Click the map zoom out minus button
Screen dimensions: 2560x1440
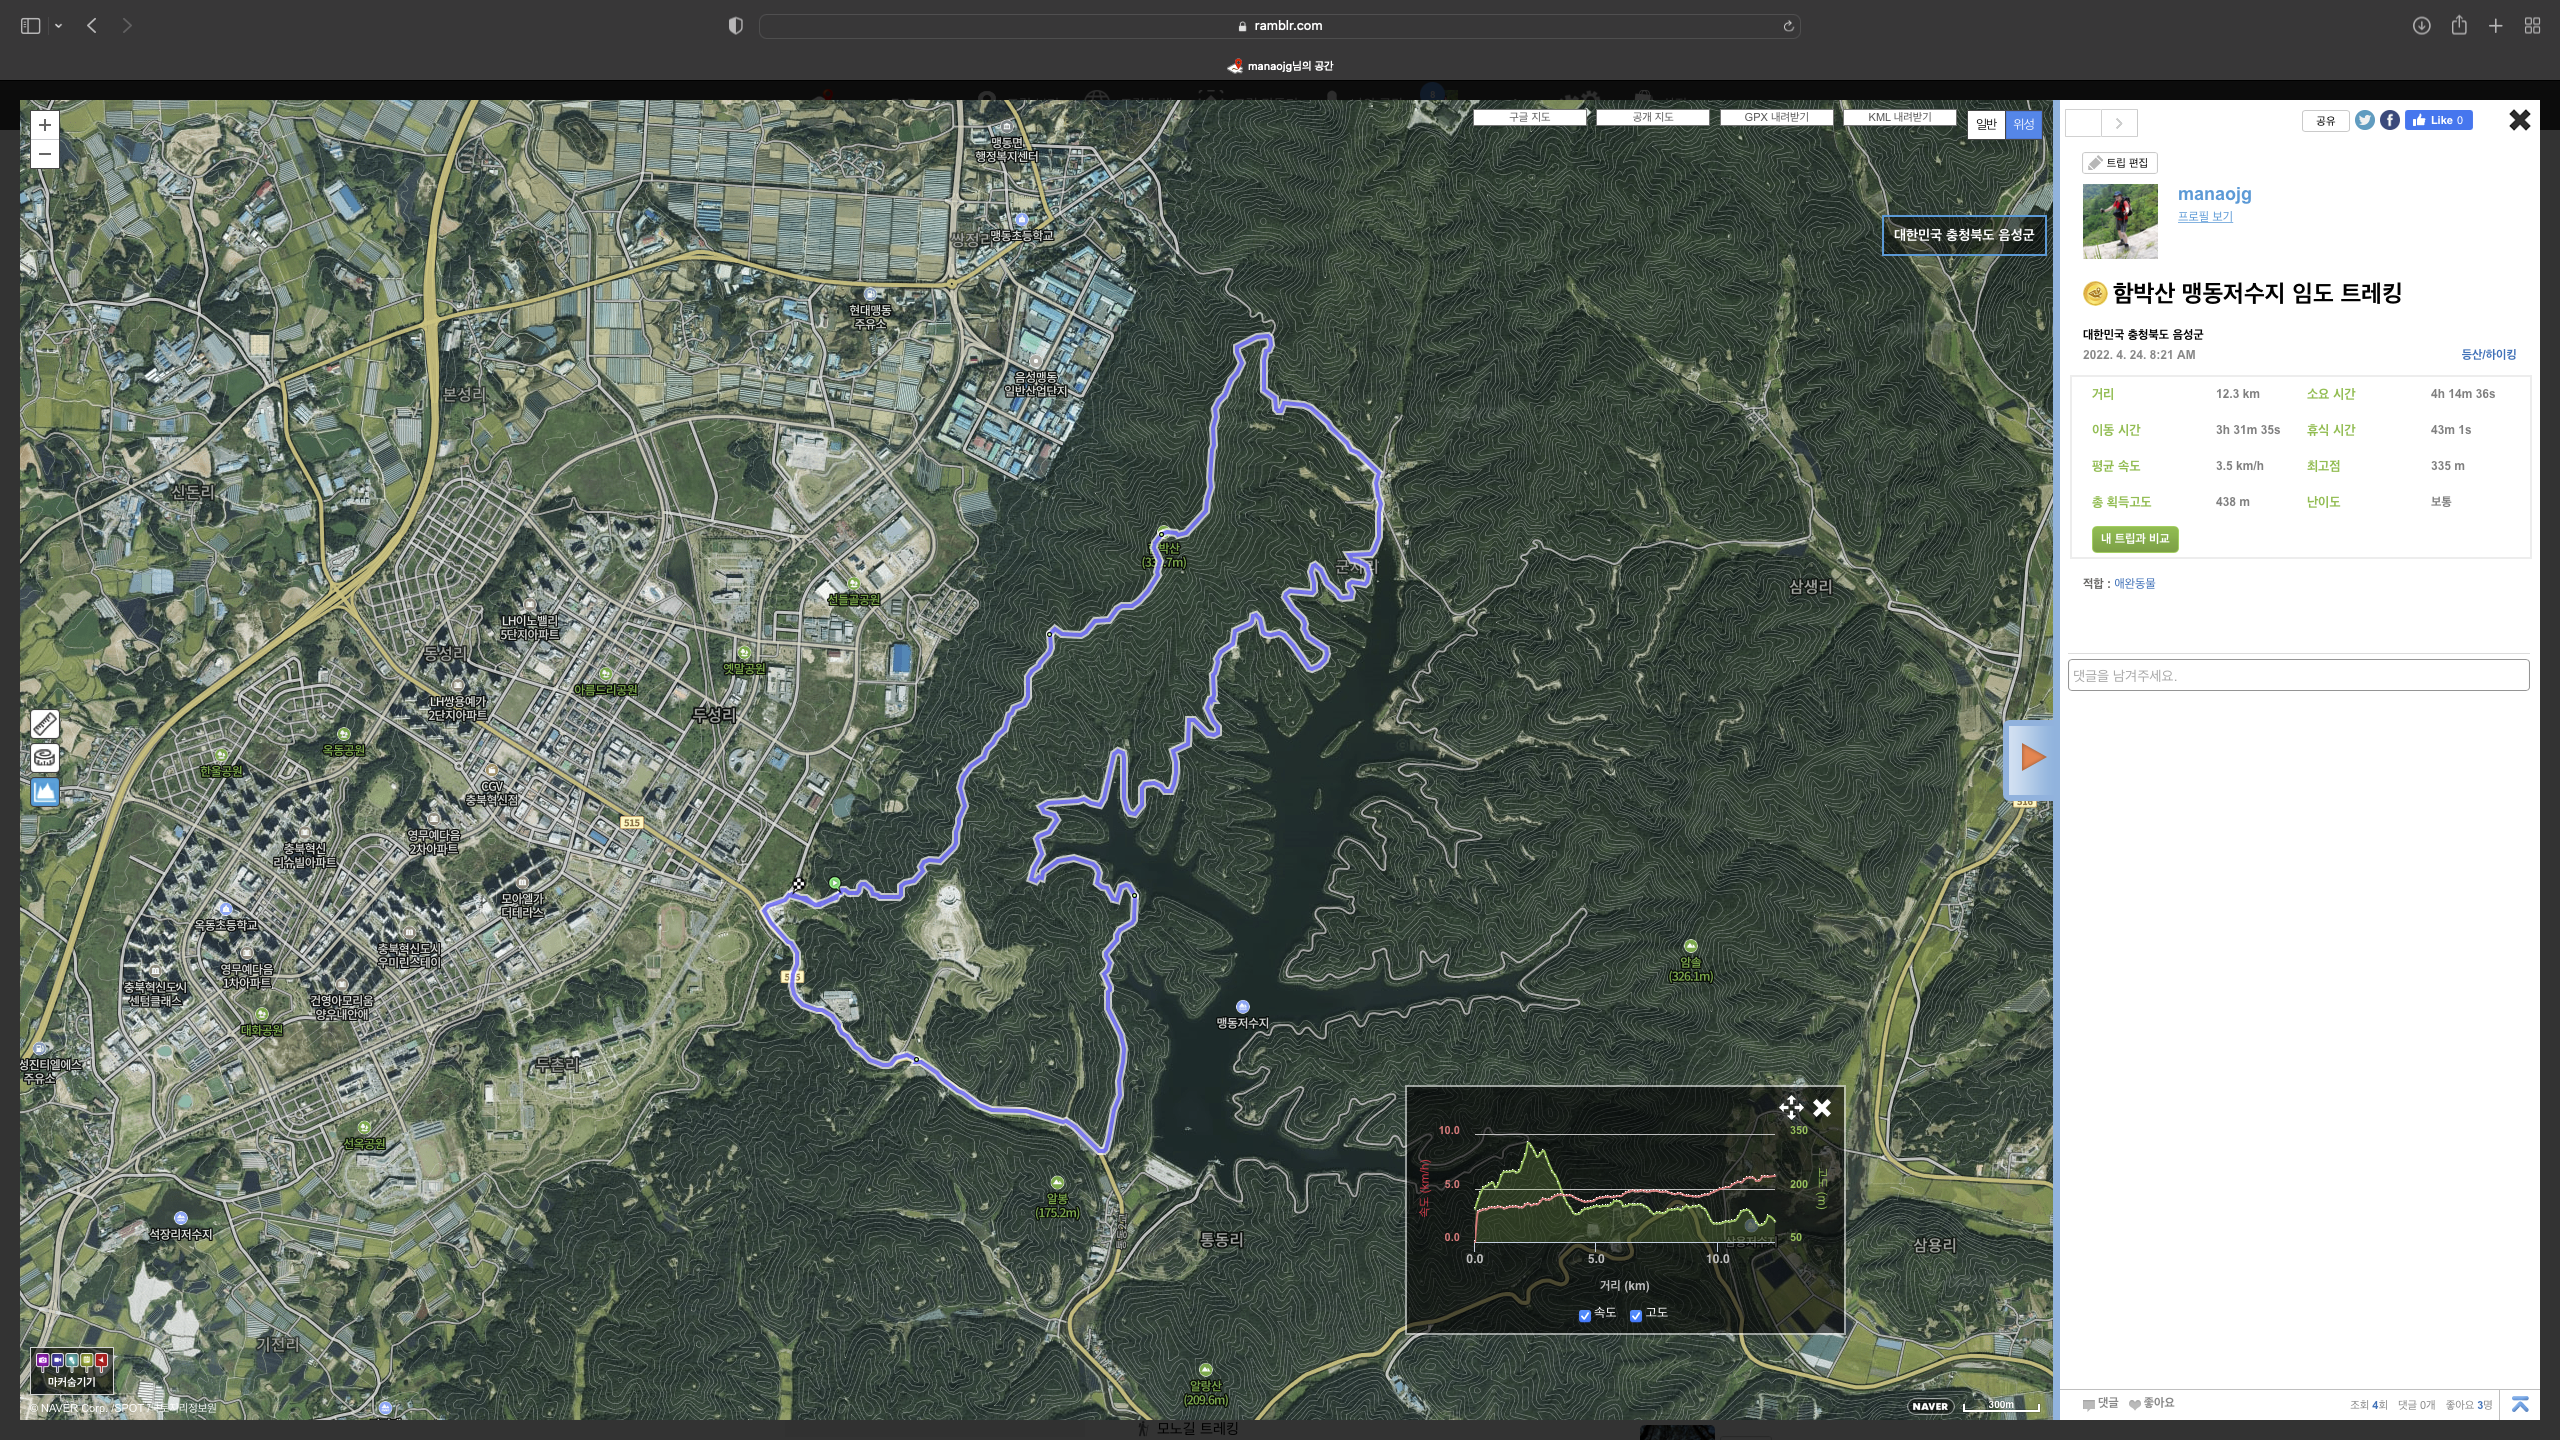coord(44,154)
